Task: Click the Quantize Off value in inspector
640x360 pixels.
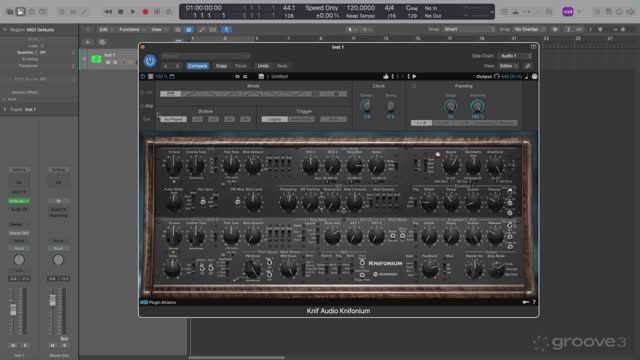Action: [x=42, y=53]
